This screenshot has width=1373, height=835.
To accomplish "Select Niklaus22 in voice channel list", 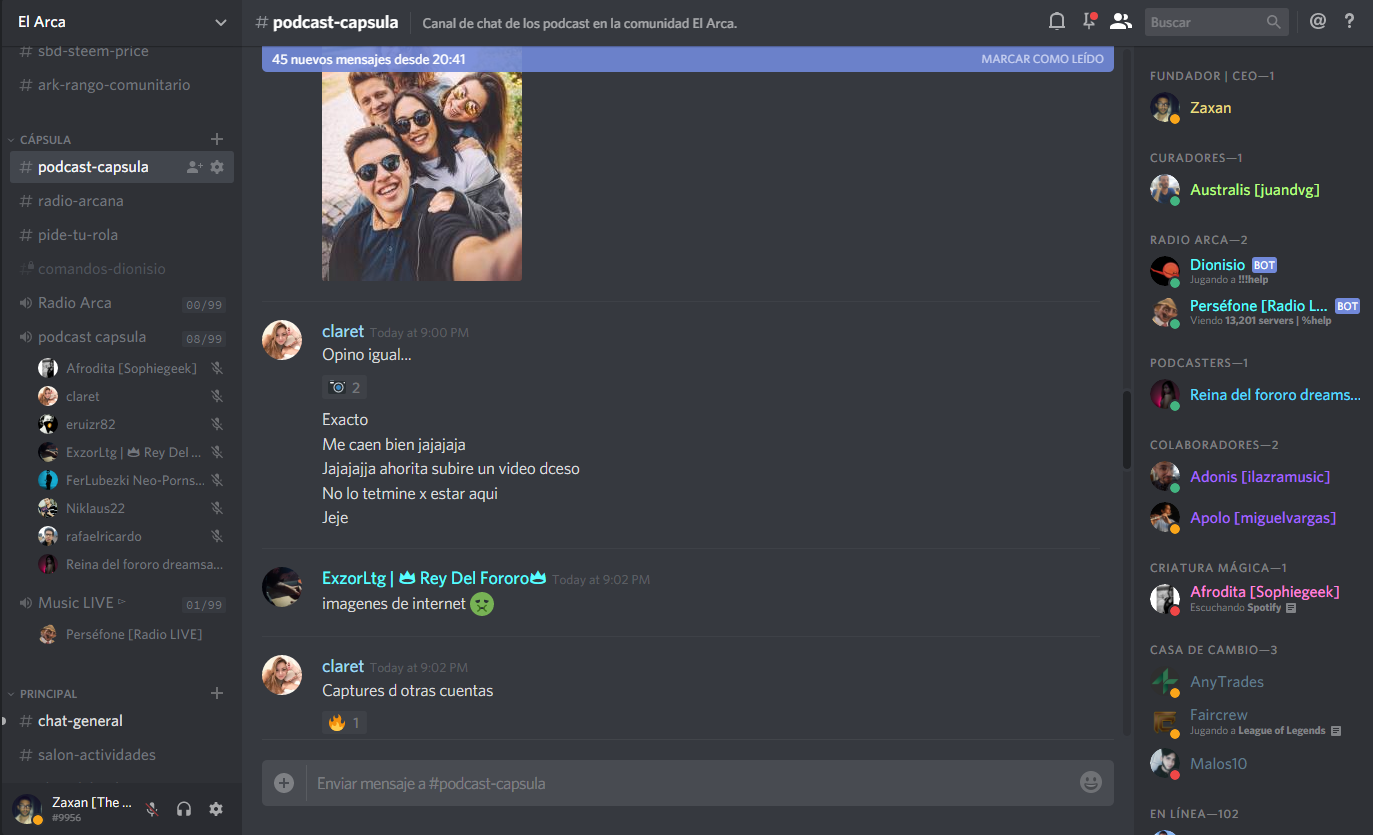I will [x=131, y=508].
